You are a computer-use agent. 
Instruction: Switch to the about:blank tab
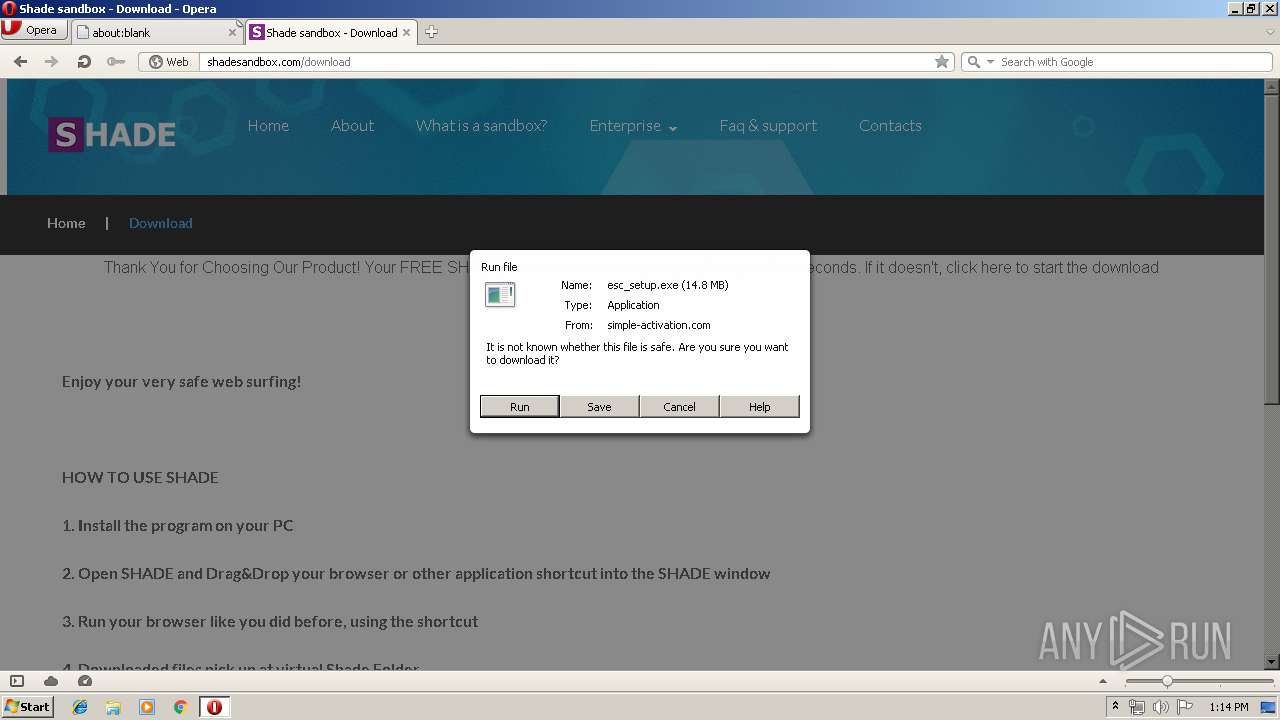[155, 32]
